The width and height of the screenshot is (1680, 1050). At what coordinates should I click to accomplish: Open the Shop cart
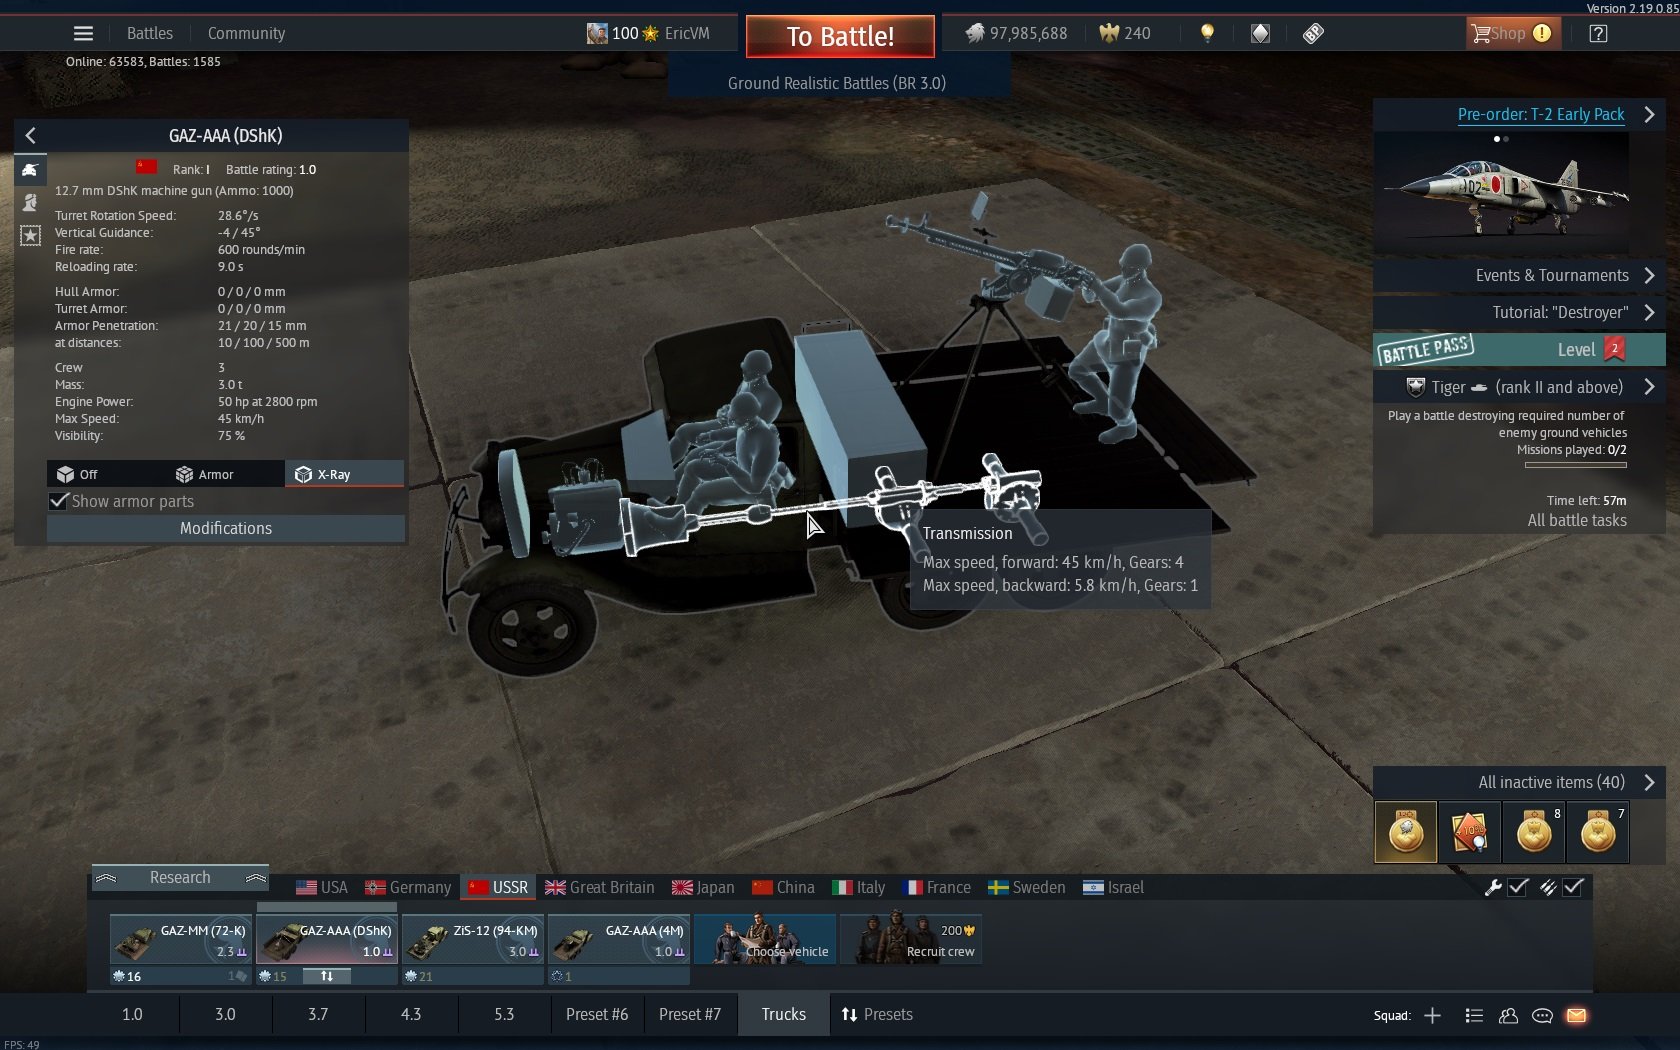point(1499,33)
